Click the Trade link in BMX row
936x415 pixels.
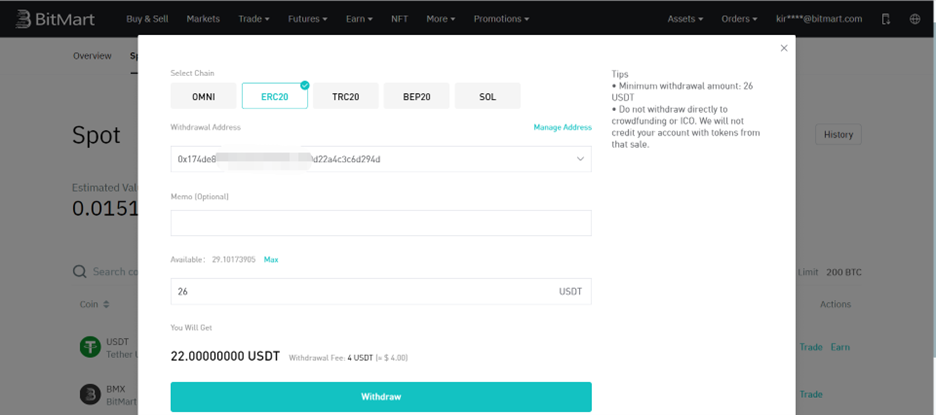coord(811,394)
